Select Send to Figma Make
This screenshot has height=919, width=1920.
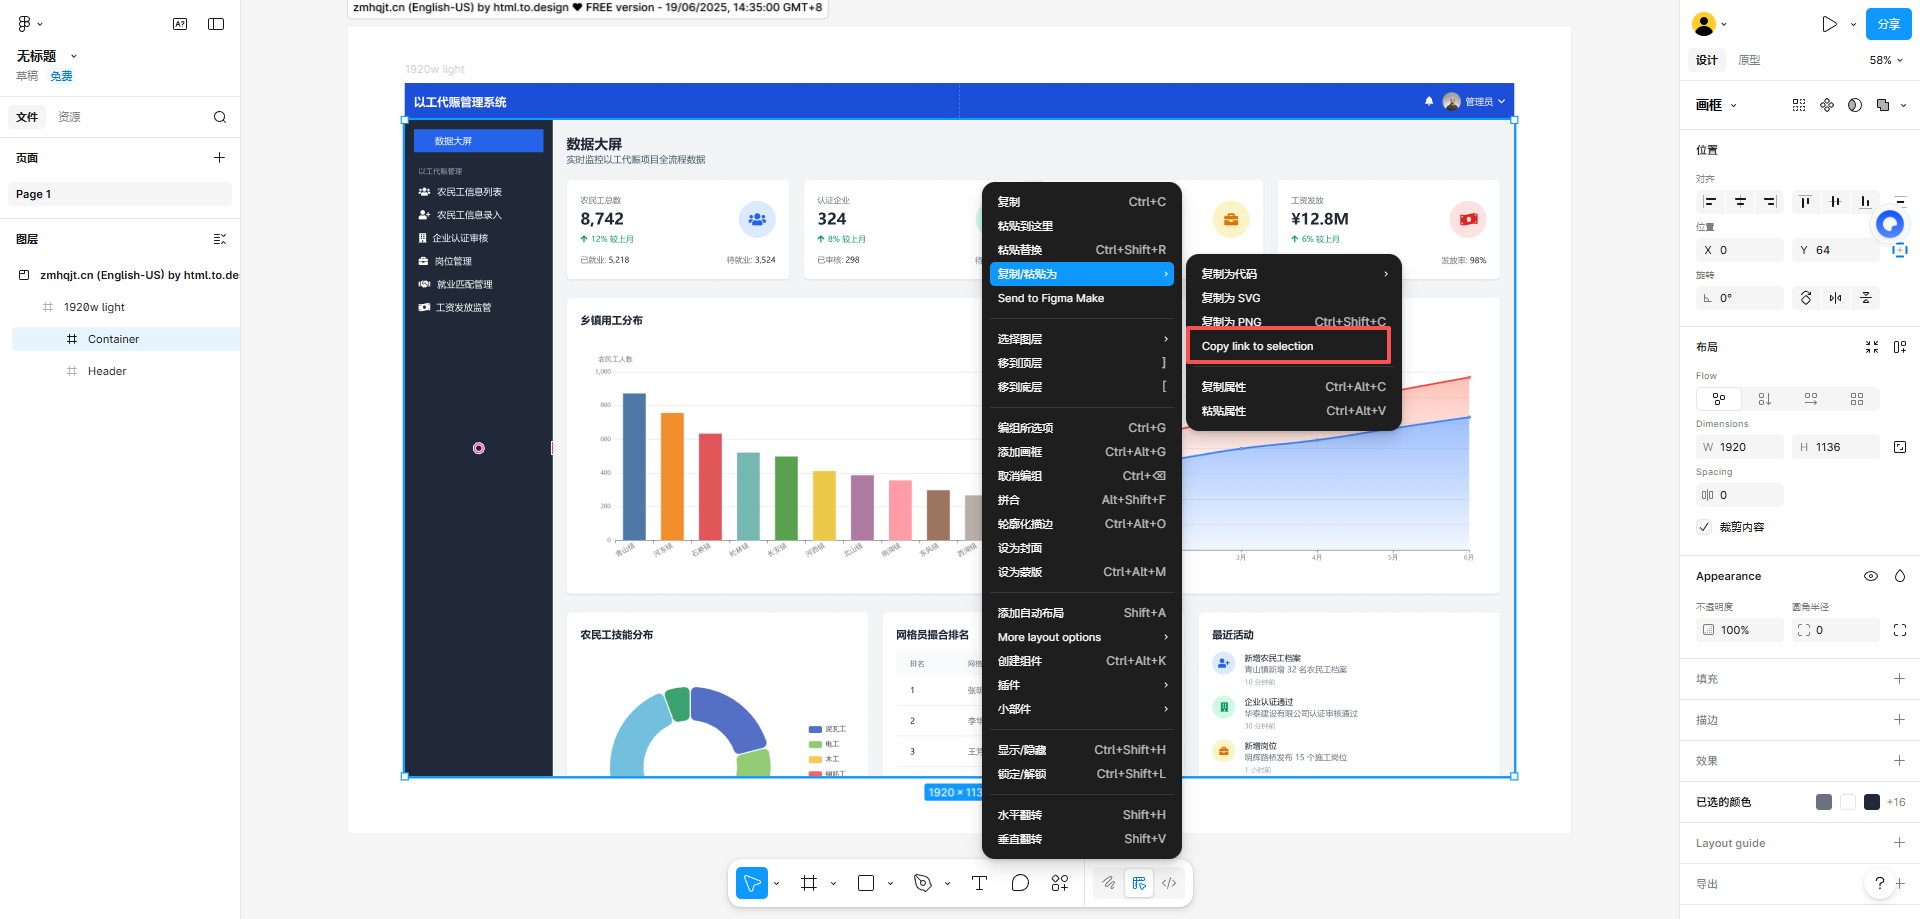click(1051, 298)
